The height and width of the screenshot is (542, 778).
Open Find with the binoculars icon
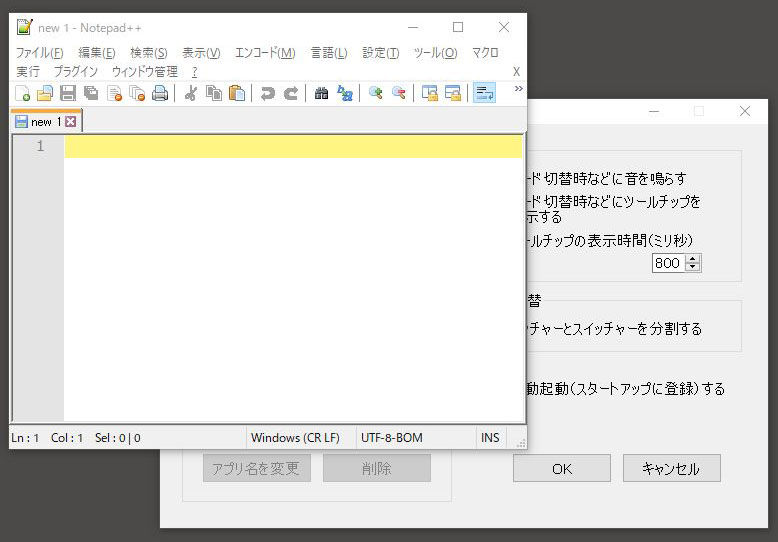[322, 93]
